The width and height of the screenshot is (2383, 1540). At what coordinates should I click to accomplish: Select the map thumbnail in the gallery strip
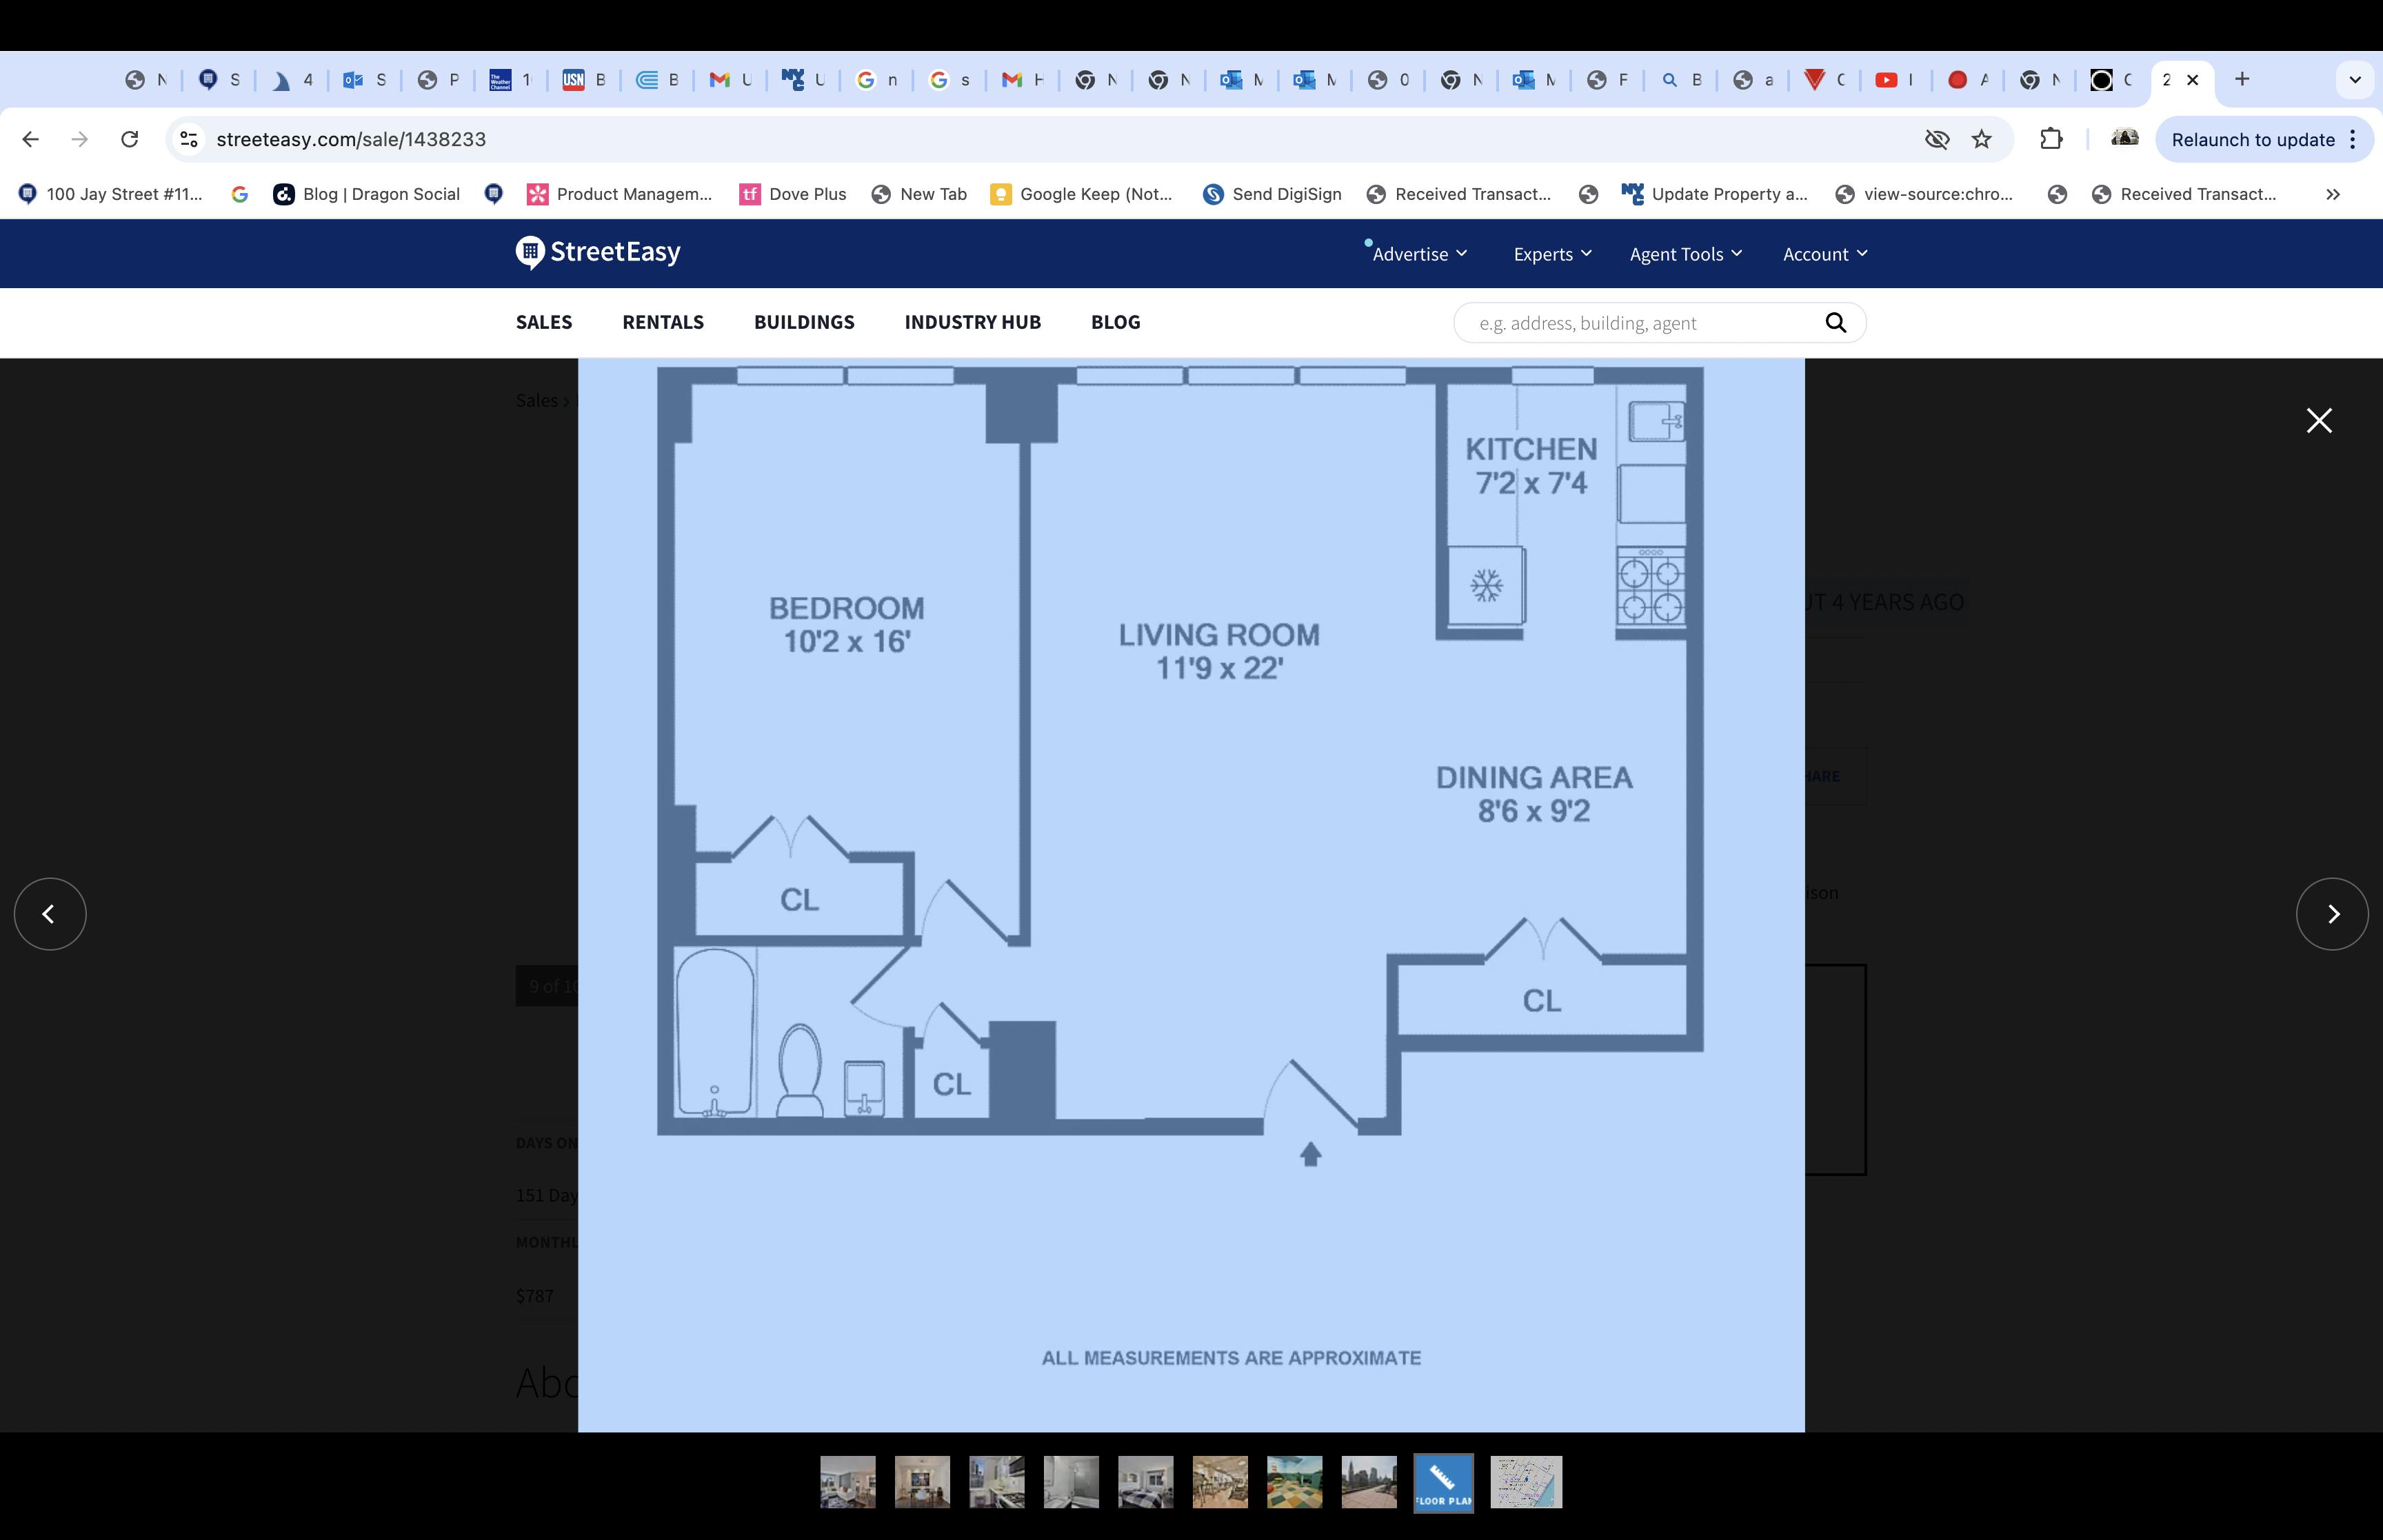[1525, 1481]
